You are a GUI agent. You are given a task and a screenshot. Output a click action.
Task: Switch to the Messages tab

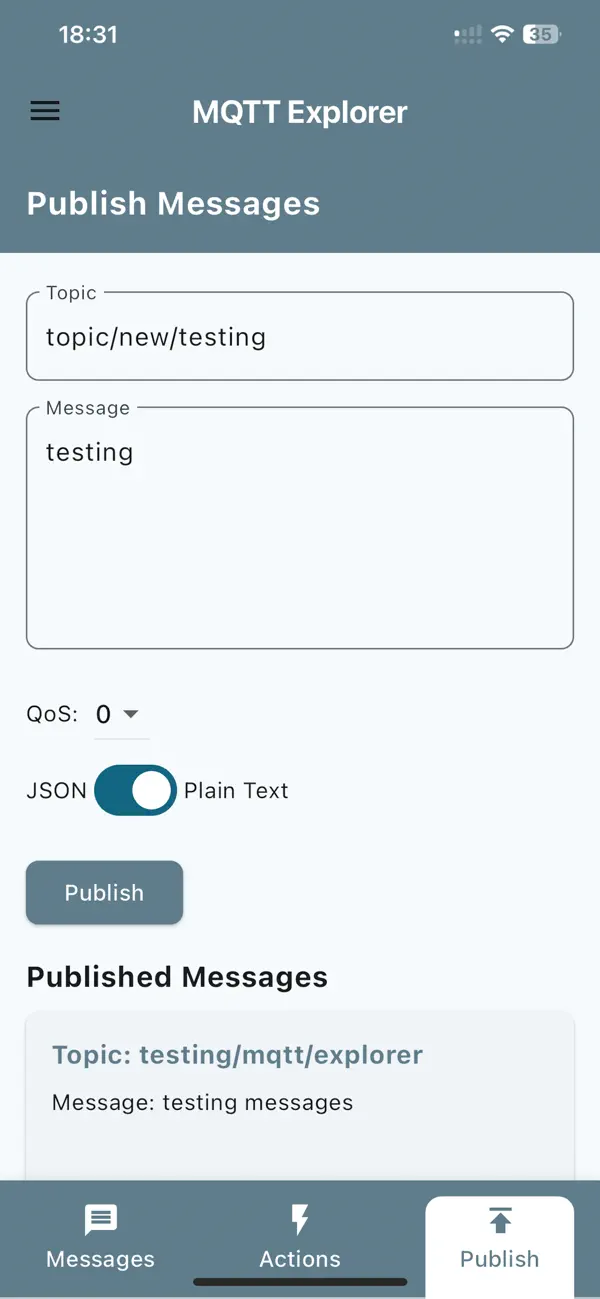point(100,1240)
